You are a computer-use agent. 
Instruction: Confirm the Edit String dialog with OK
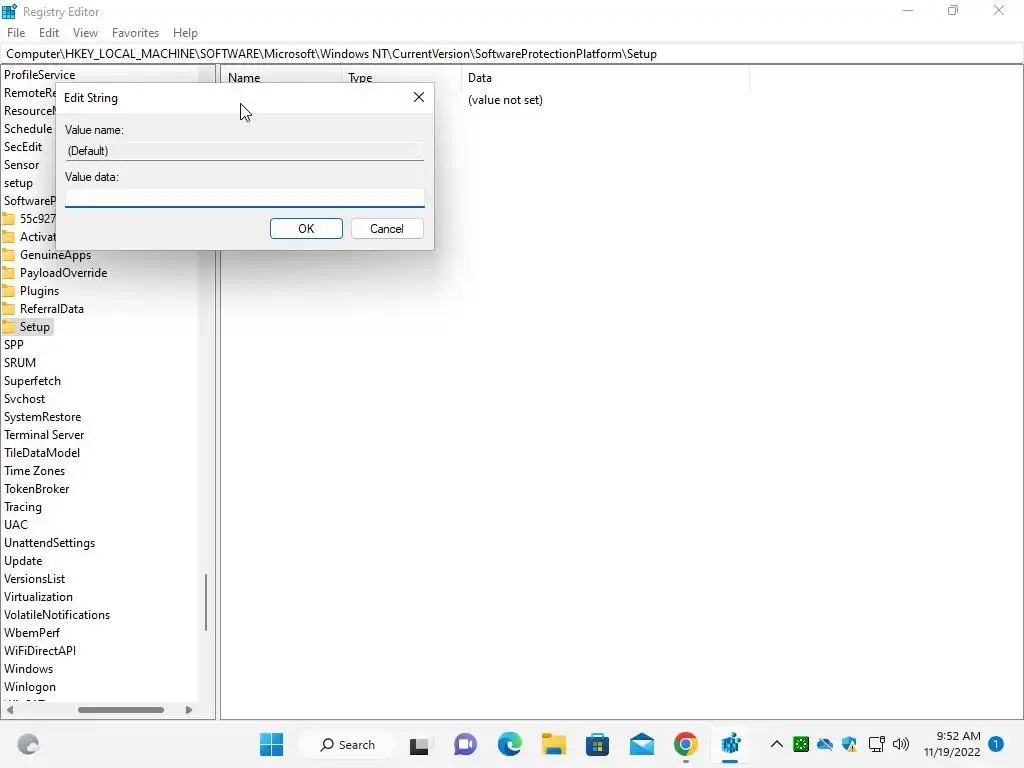click(306, 229)
